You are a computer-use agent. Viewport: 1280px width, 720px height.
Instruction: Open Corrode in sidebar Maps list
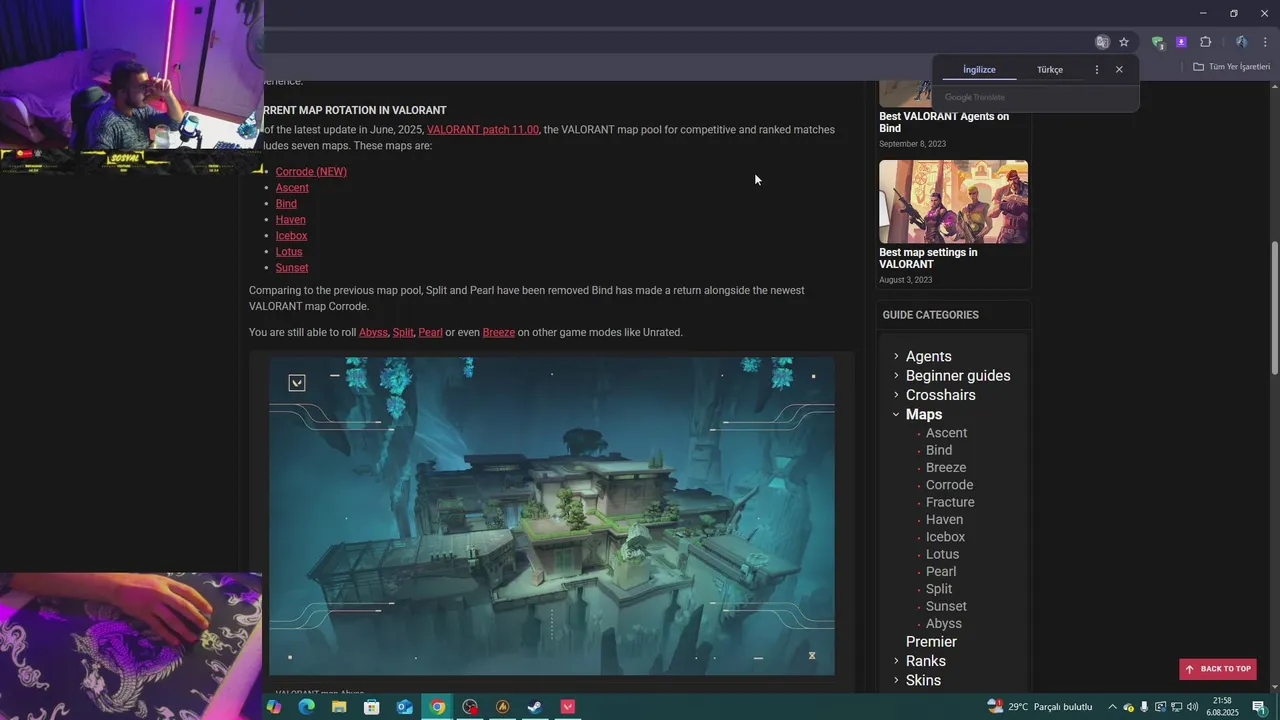(949, 485)
